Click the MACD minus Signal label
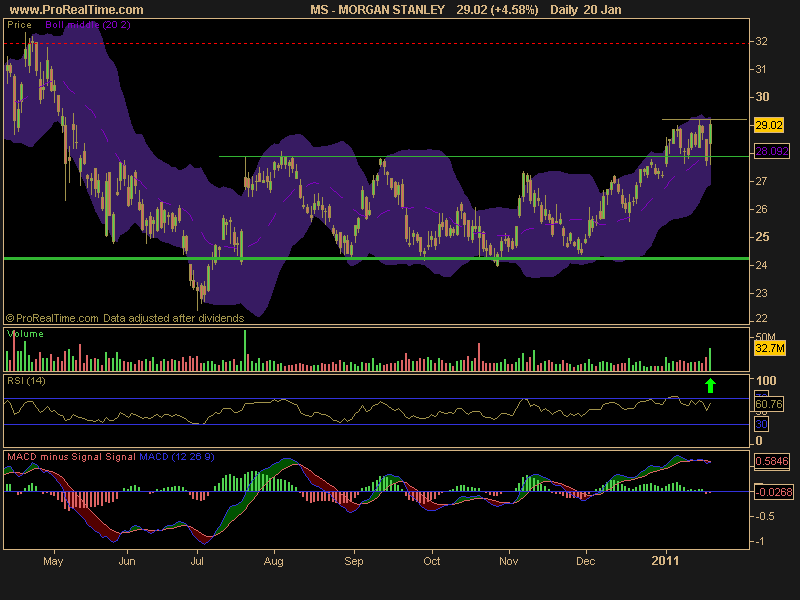The height and width of the screenshot is (600, 800). (x=55, y=457)
